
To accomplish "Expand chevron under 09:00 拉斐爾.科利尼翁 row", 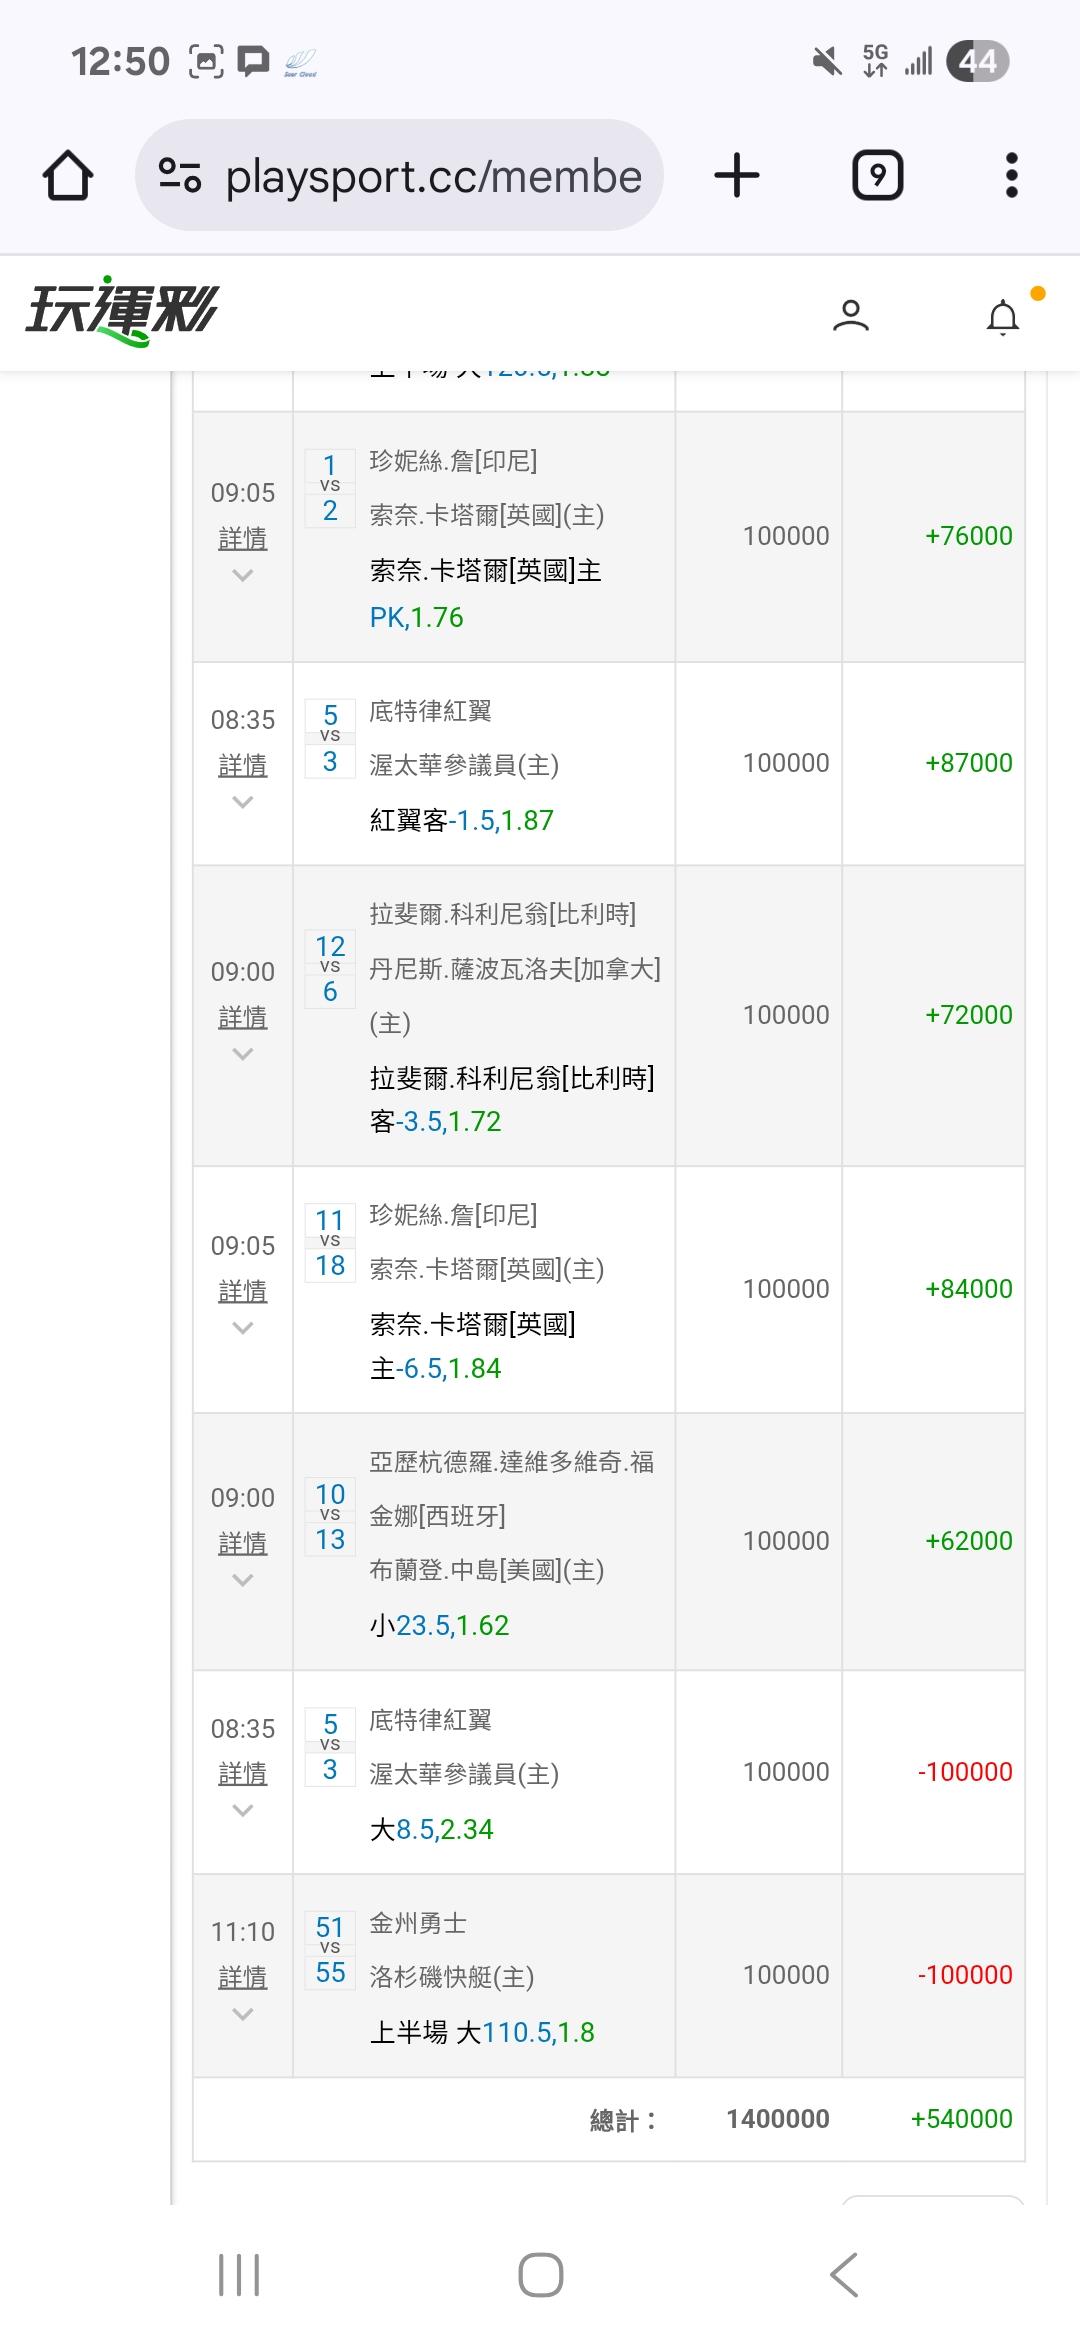I will click(x=242, y=1054).
